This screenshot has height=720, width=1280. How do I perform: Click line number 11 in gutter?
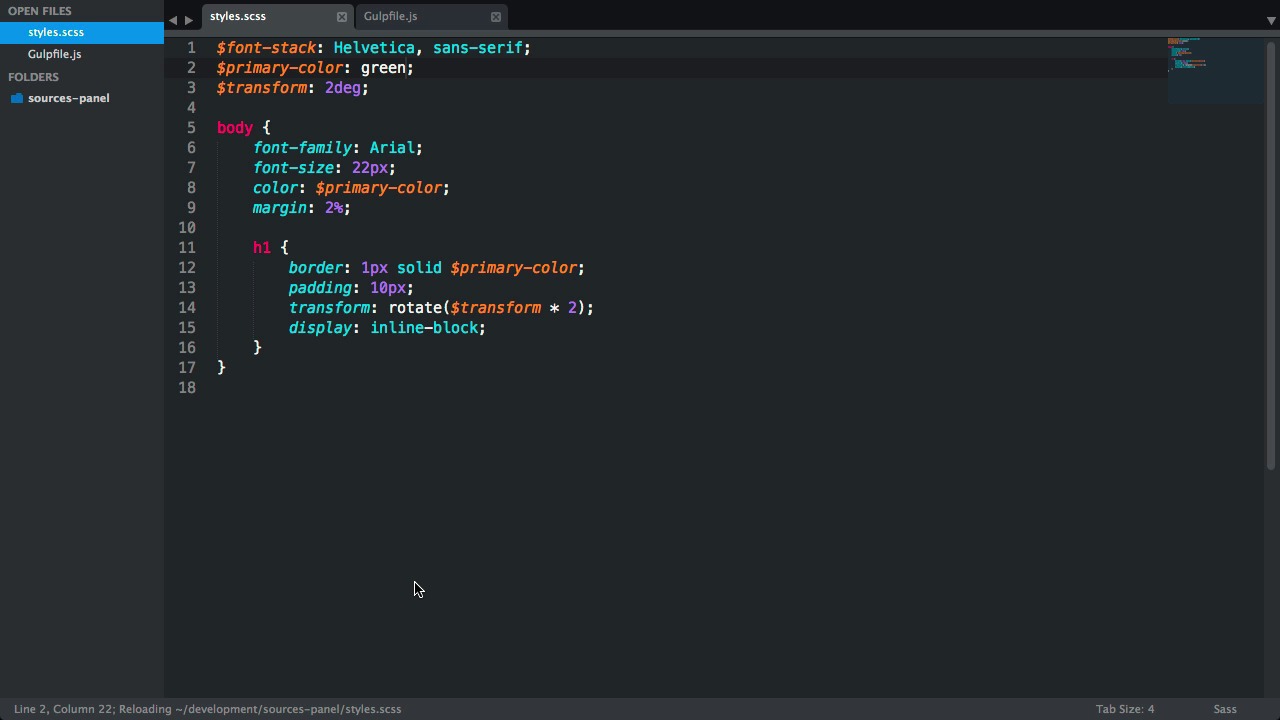click(187, 248)
